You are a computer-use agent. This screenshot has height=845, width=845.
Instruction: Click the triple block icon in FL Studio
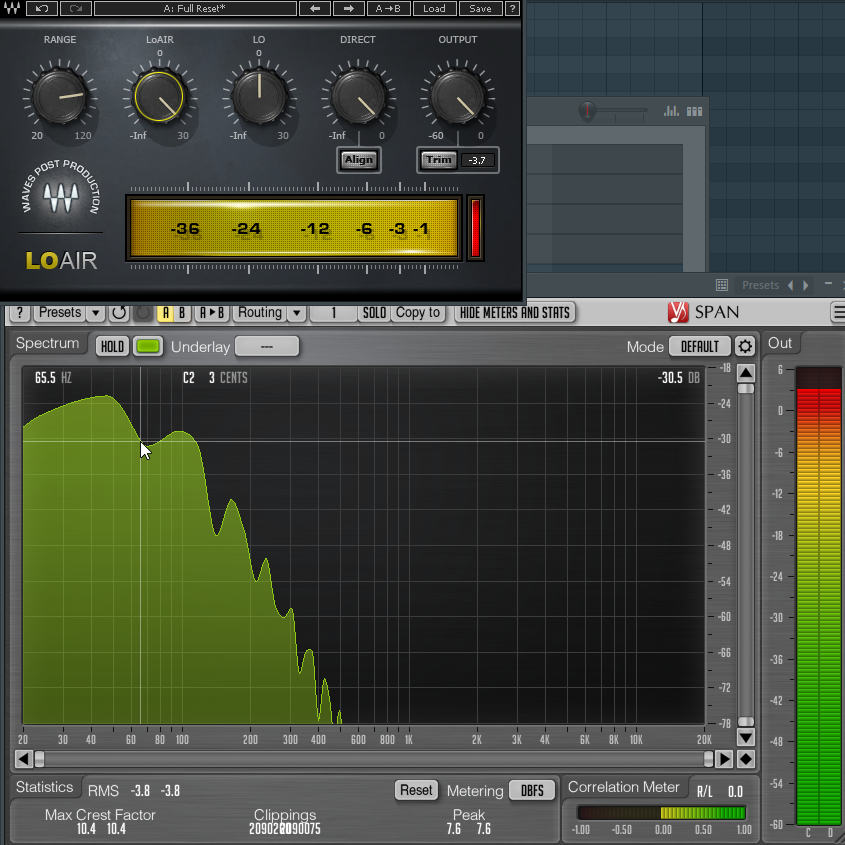(x=694, y=111)
